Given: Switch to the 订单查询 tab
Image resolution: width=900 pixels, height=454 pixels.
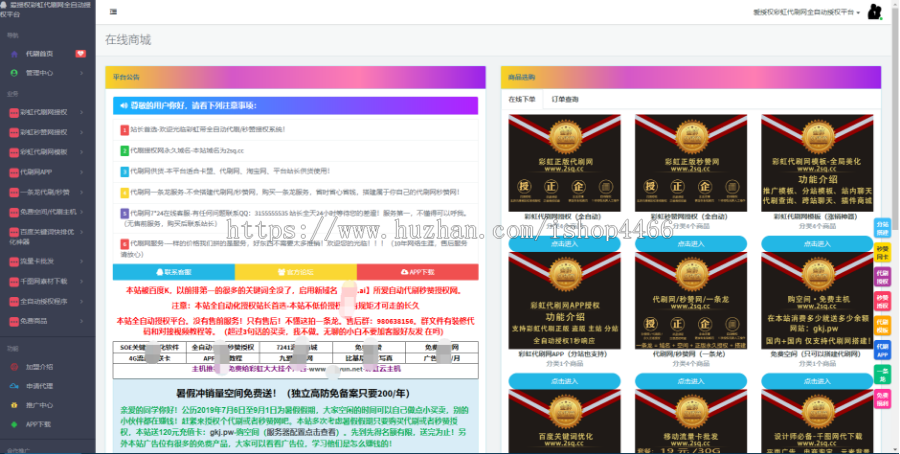Looking at the screenshot, I should pos(565,99).
